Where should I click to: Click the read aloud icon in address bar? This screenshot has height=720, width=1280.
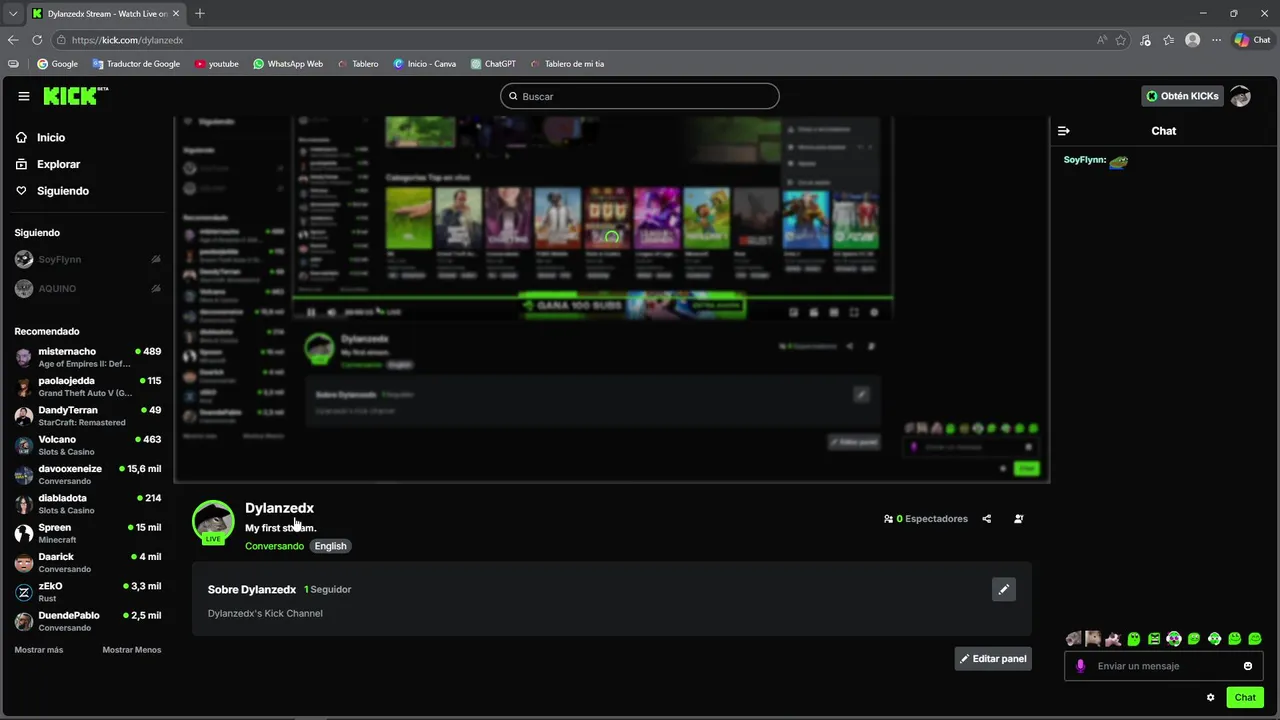tap(1102, 40)
